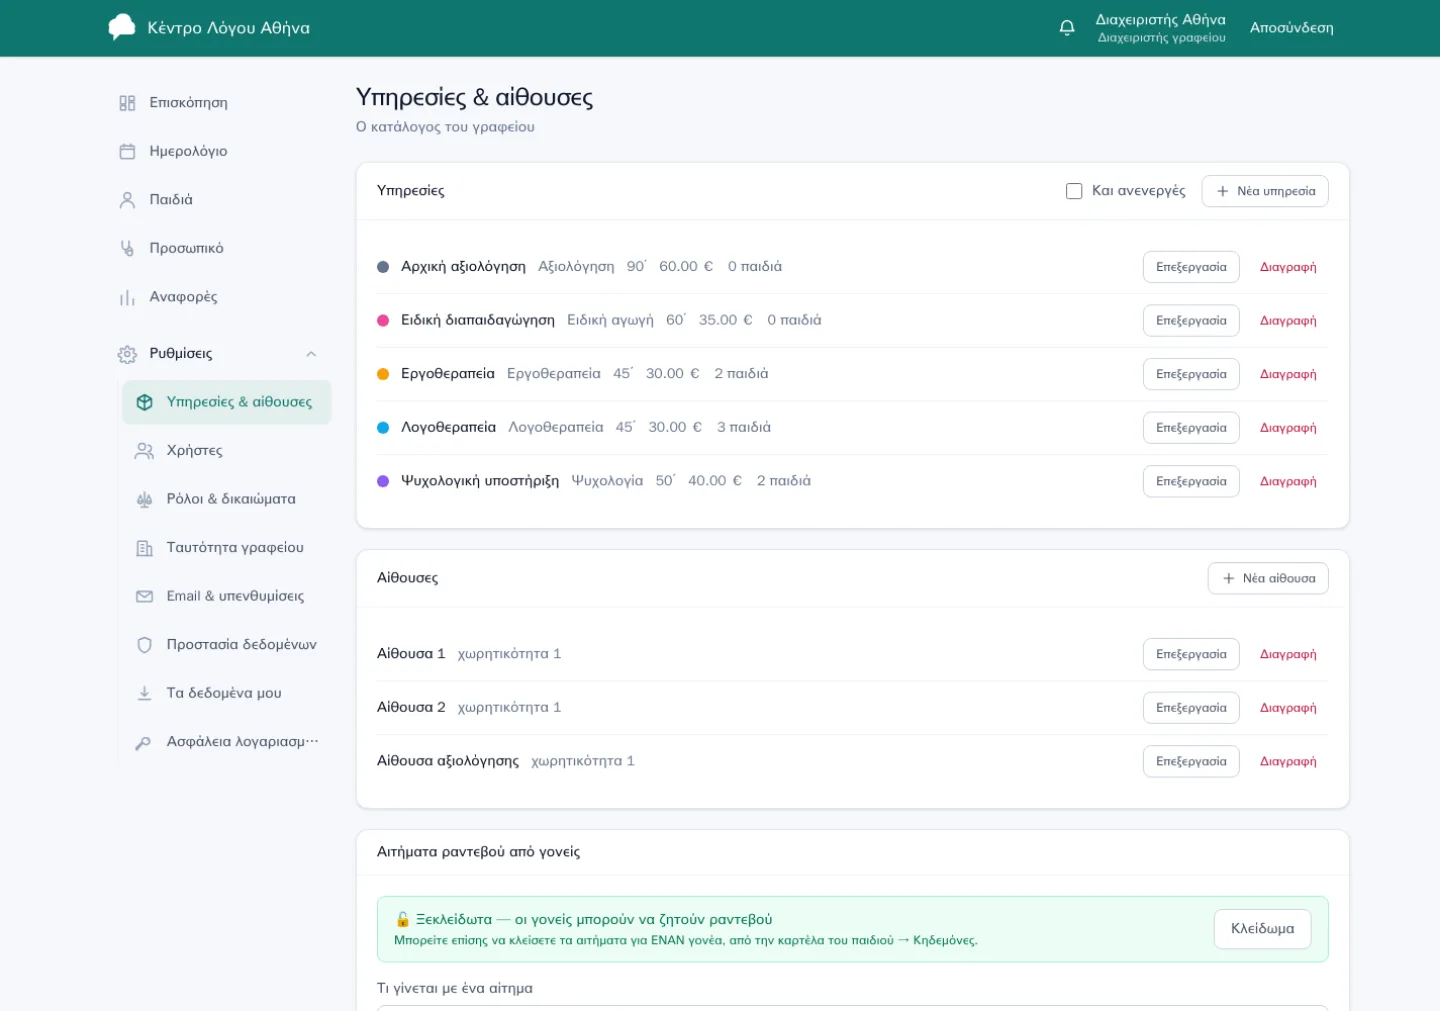Click the Παιδιά person icon
Image resolution: width=1440 pixels, height=1011 pixels.
127,200
